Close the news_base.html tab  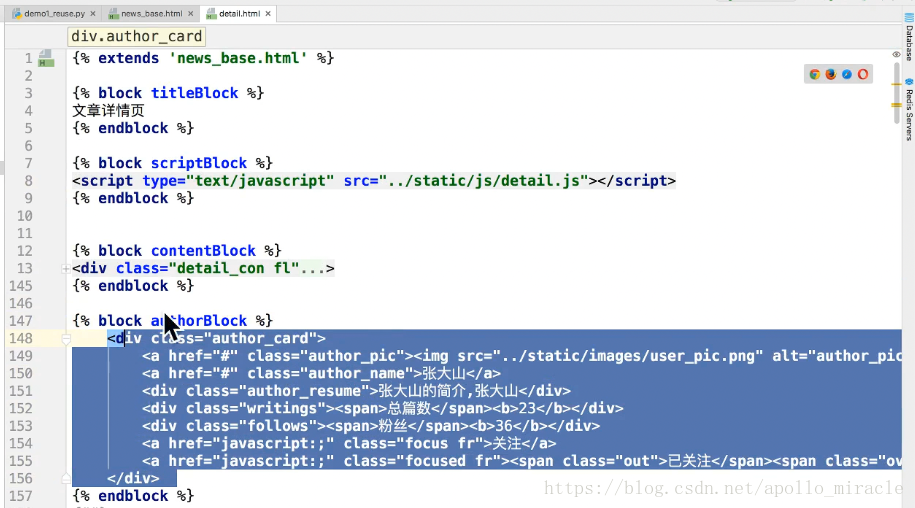(x=190, y=13)
